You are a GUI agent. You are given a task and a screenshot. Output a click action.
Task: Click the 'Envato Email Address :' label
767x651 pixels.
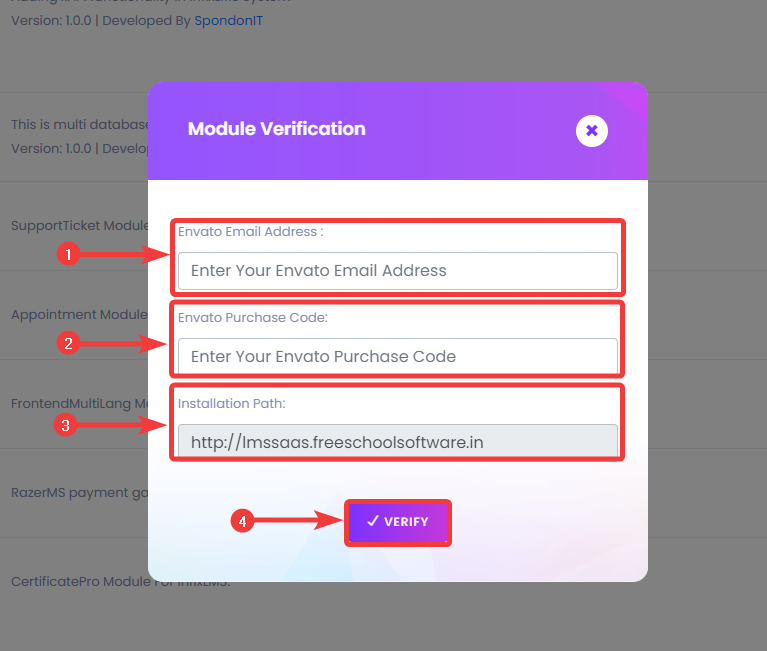click(x=250, y=231)
